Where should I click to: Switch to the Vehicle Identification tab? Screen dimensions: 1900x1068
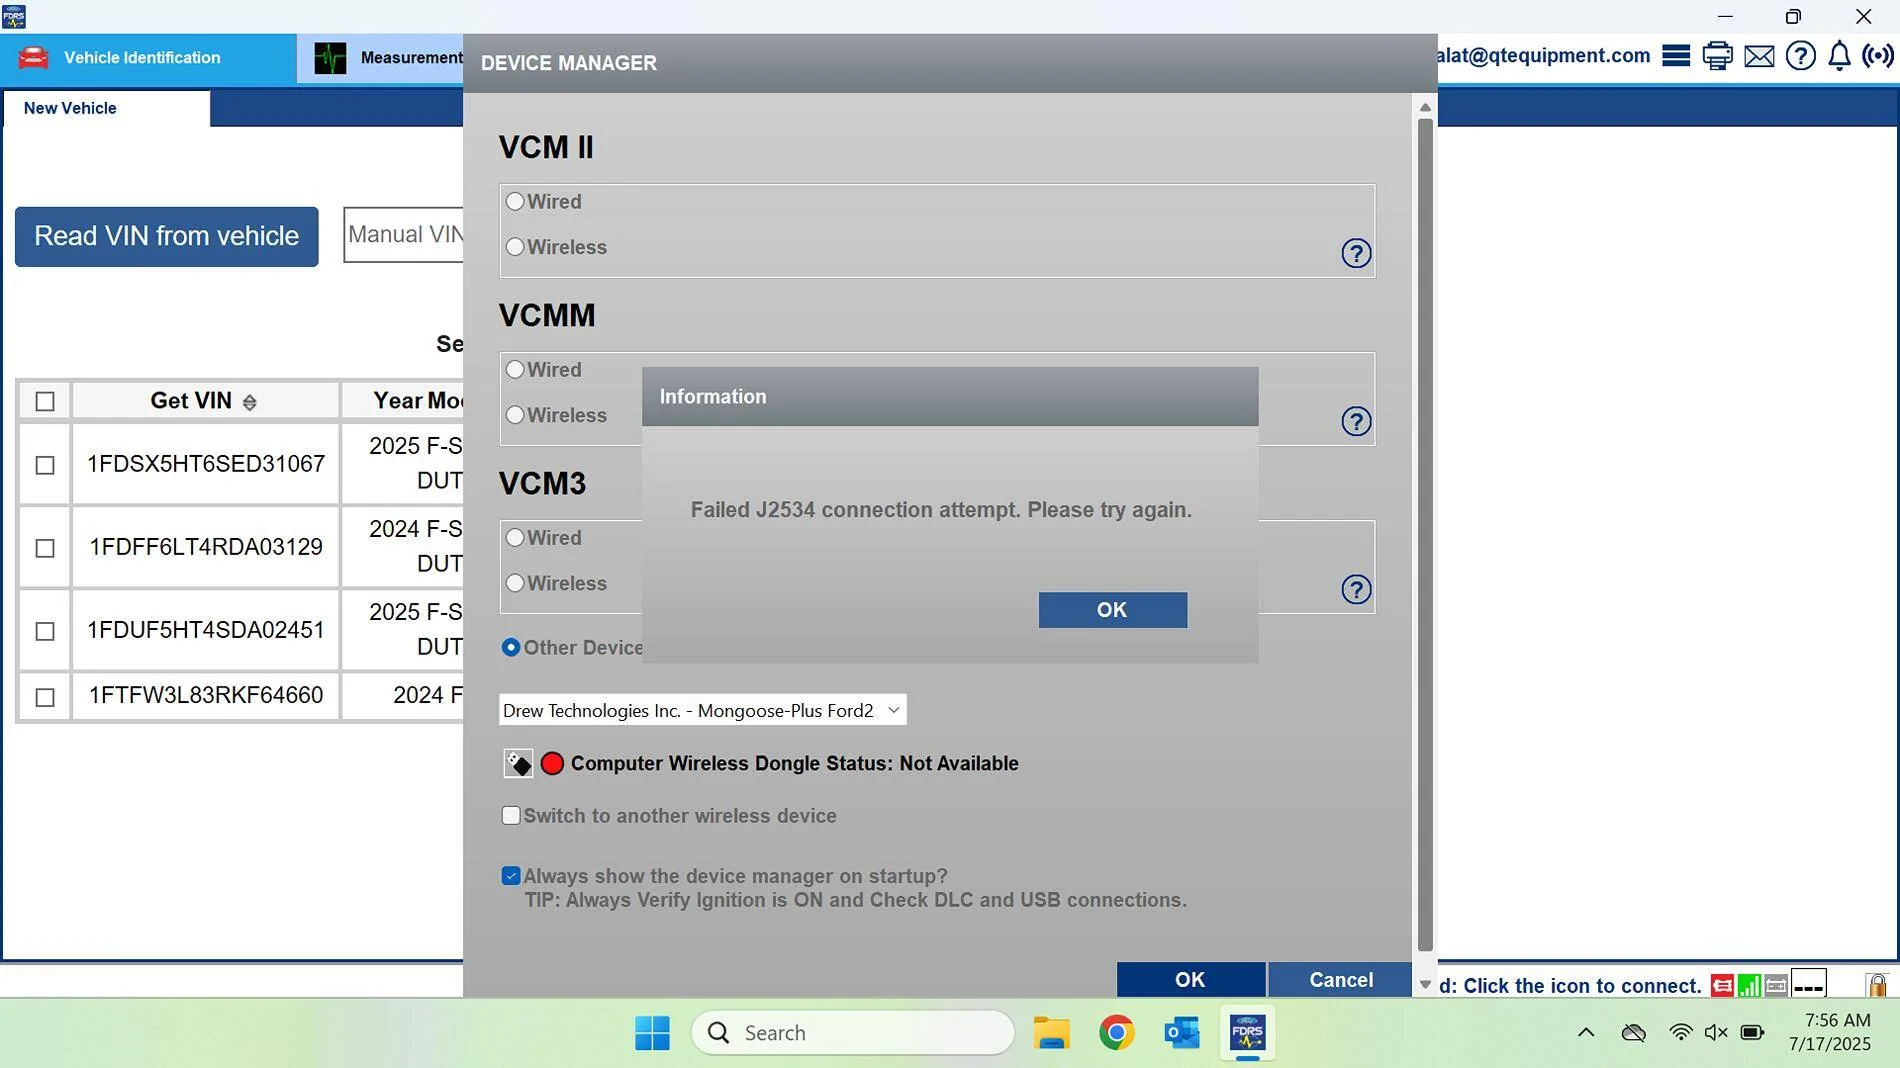pos(140,57)
